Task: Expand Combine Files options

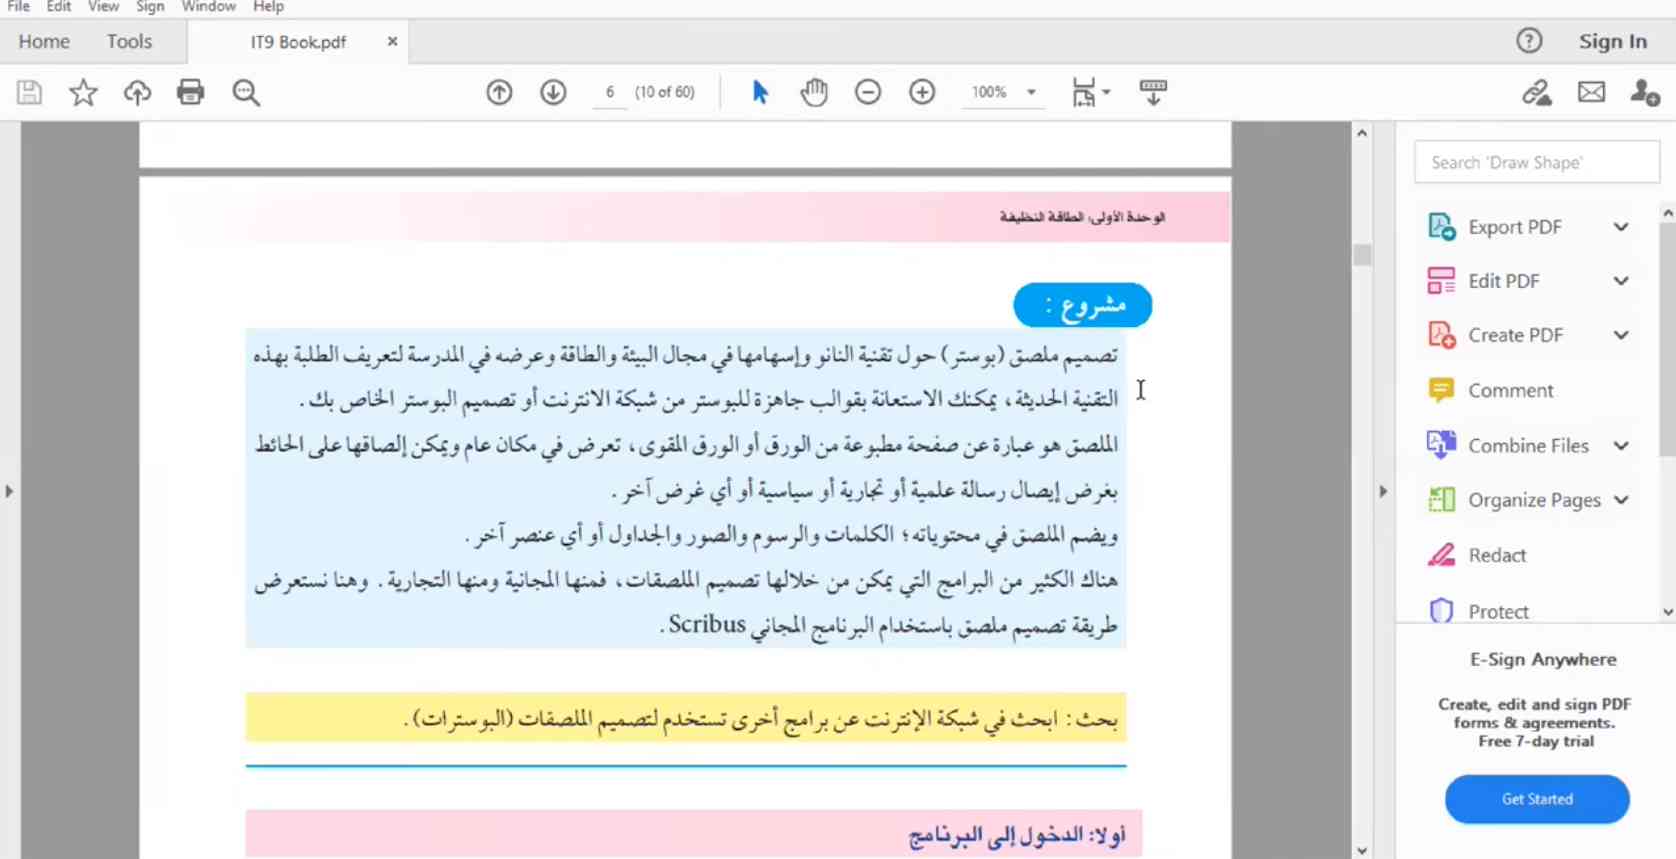Action: click(1621, 446)
